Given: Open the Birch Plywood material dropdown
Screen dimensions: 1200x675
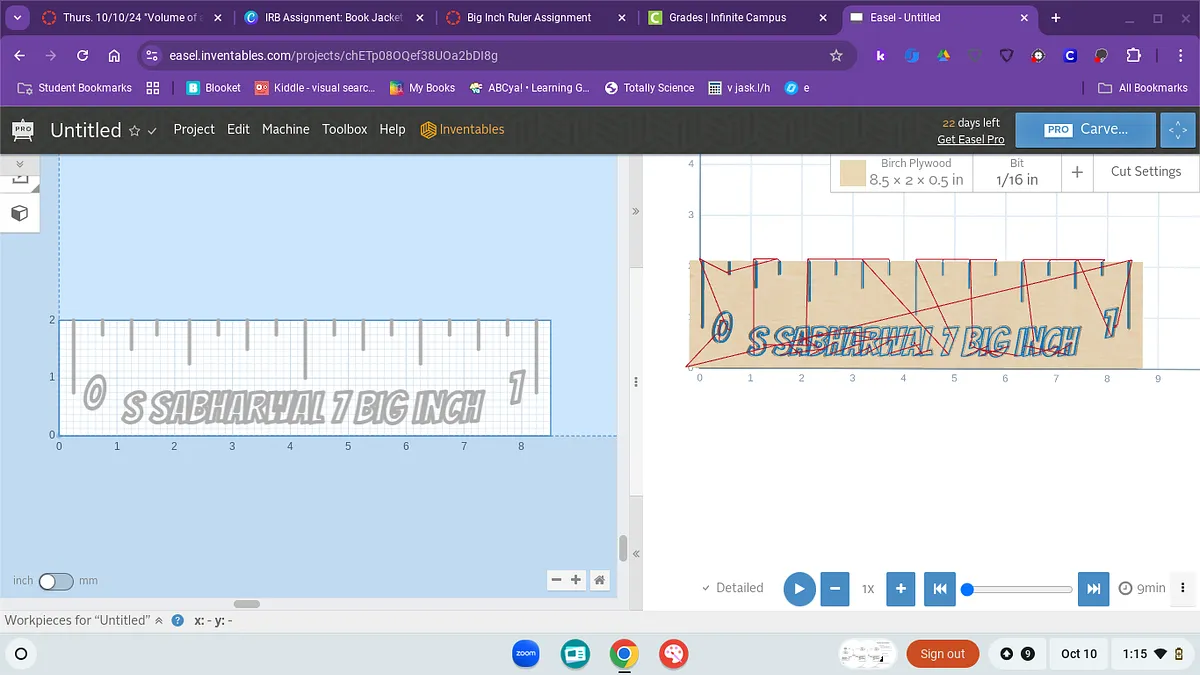Looking at the screenshot, I should pyautogui.click(x=902, y=172).
